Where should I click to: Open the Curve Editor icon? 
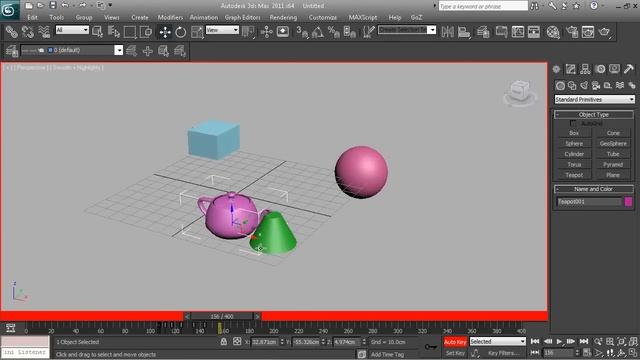click(x=501, y=31)
